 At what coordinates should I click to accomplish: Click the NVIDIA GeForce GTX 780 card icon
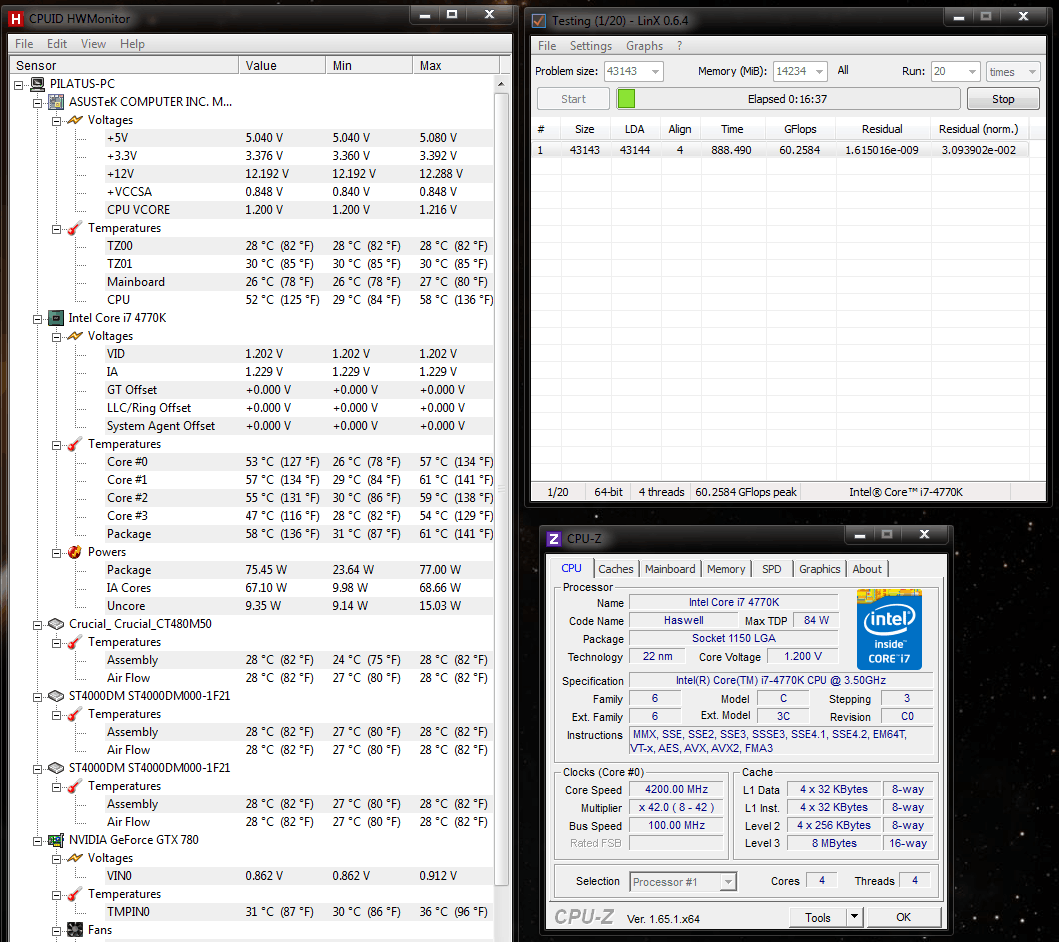click(57, 840)
